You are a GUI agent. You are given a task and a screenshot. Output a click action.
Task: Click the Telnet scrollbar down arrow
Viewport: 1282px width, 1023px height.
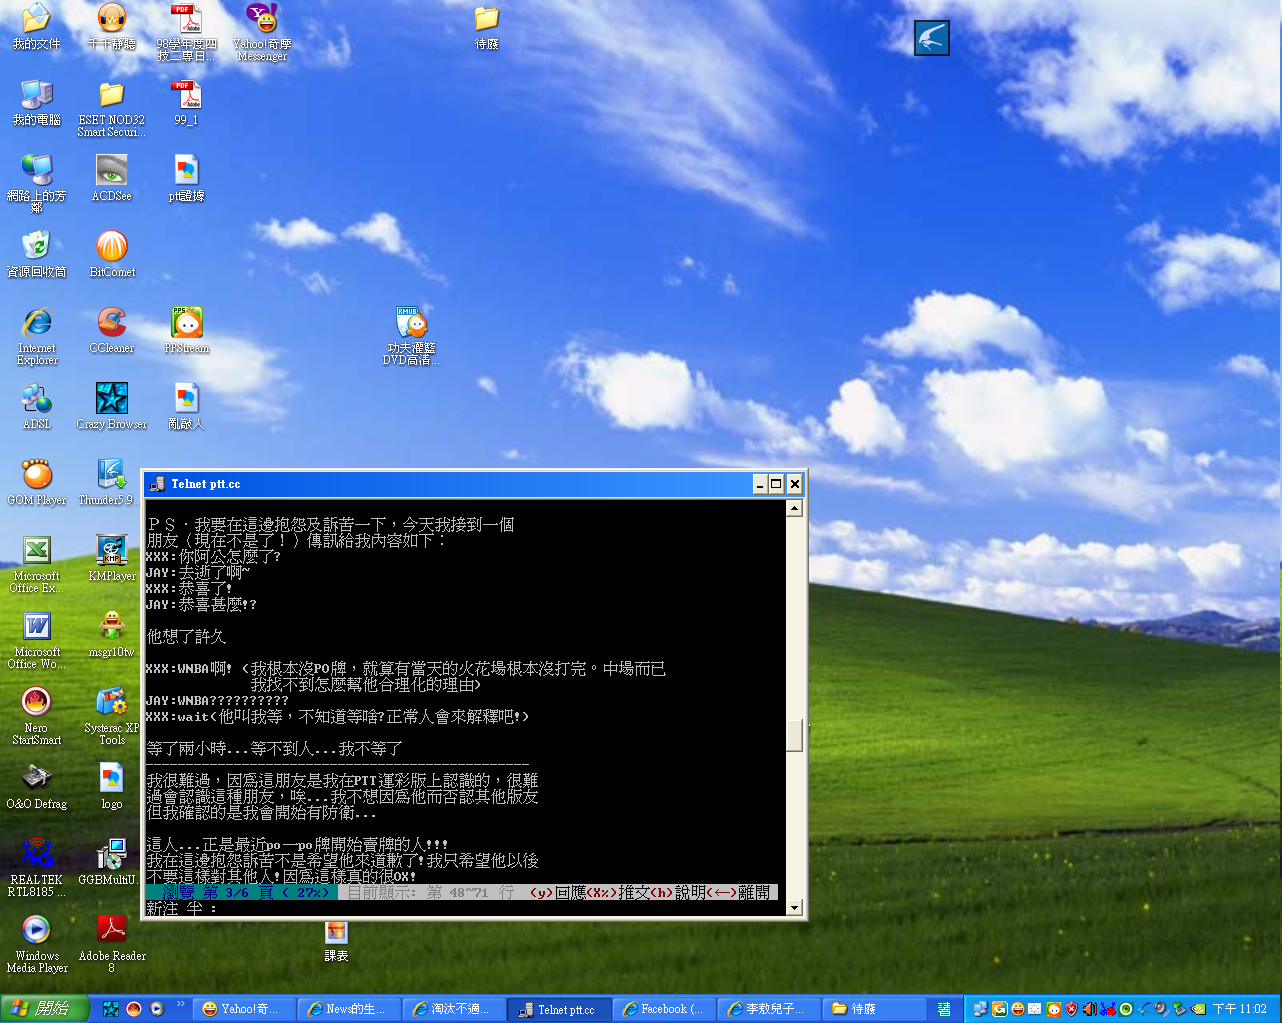(795, 908)
